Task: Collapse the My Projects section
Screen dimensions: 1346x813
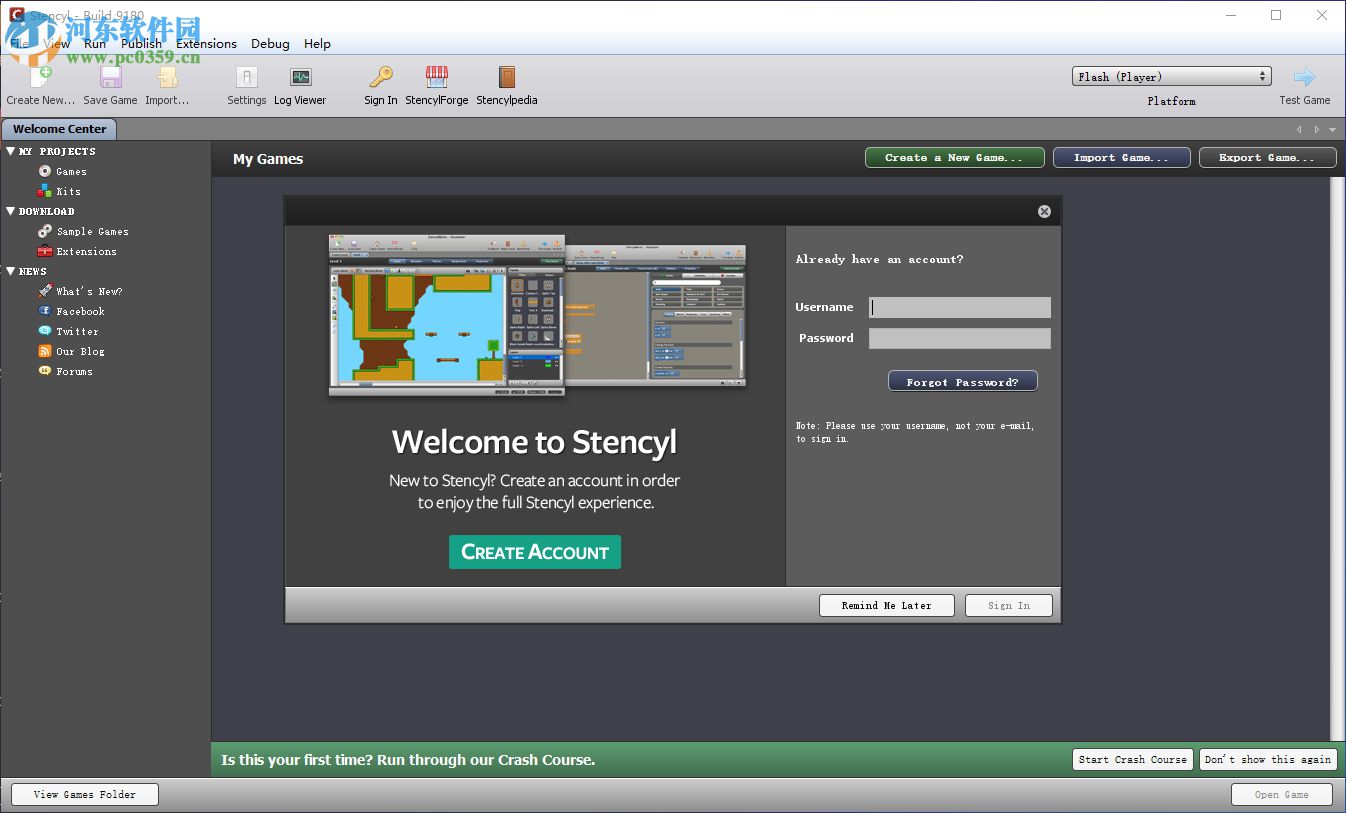Action: tap(11, 151)
